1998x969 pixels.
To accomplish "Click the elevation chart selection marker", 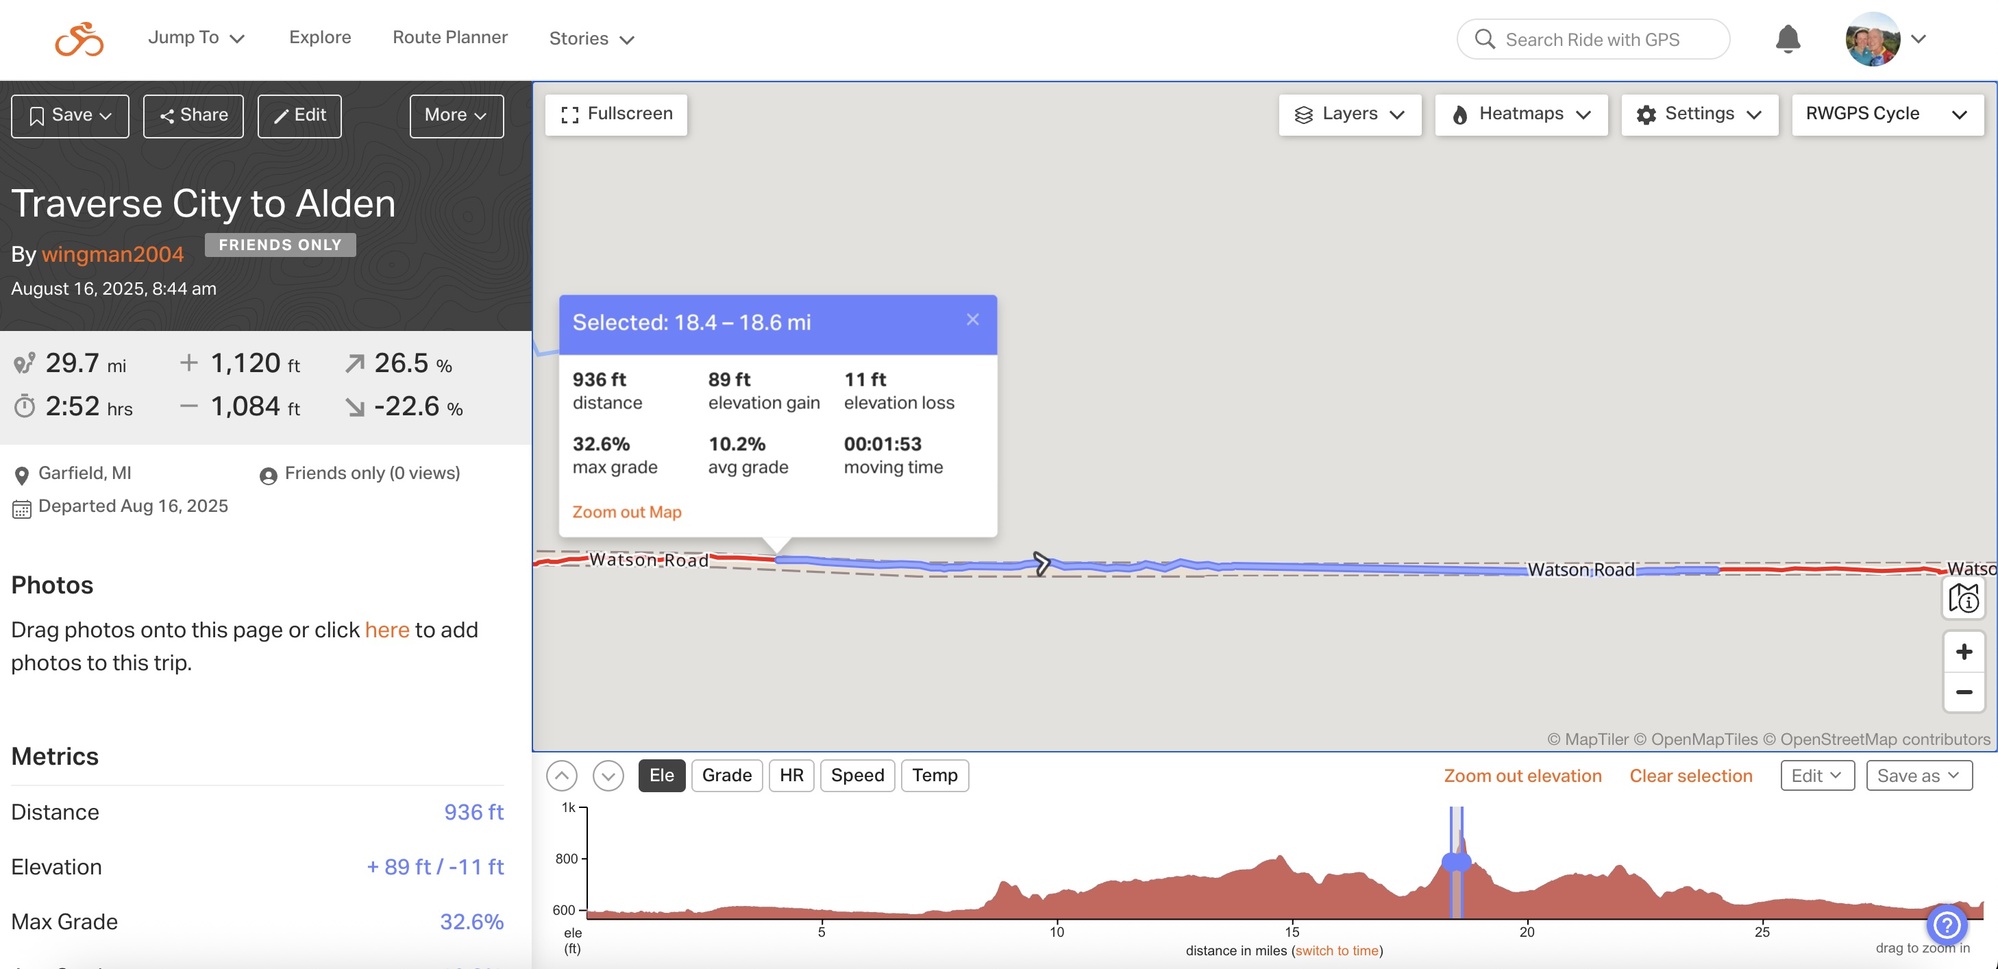I will pos(1456,862).
